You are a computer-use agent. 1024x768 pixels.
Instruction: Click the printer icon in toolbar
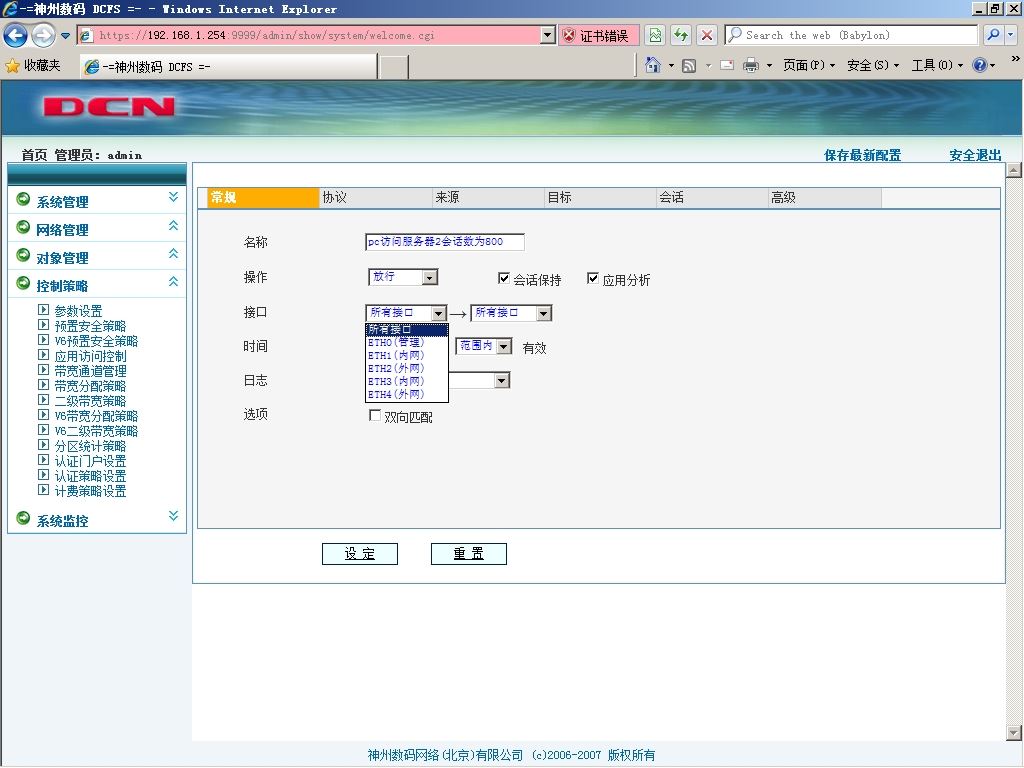tap(751, 65)
